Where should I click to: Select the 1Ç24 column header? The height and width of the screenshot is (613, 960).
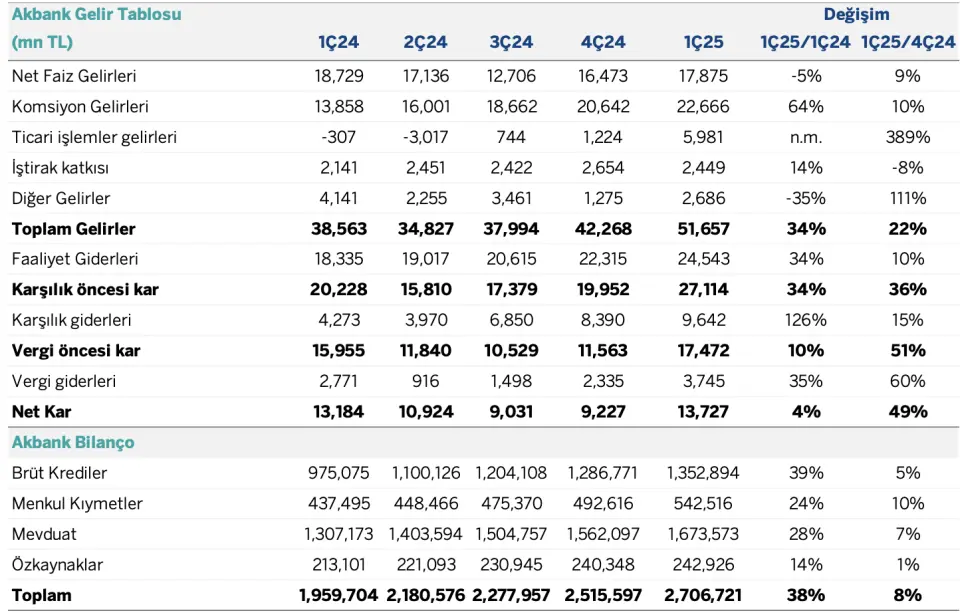click(338, 42)
